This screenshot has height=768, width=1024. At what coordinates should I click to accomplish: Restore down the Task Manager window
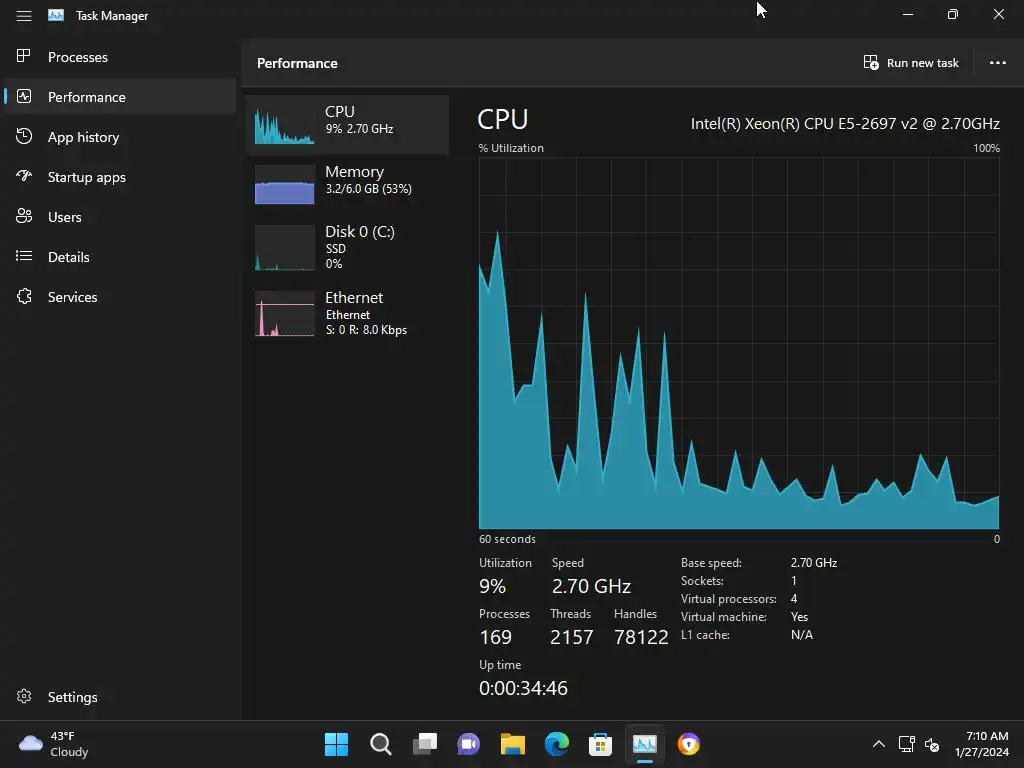(x=953, y=14)
